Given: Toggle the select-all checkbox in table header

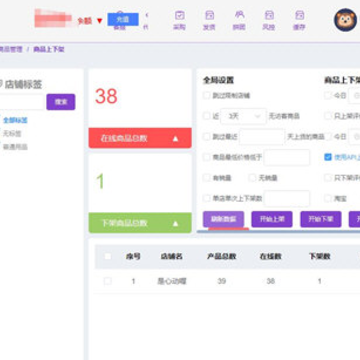Looking at the screenshot, I should click(x=108, y=256).
